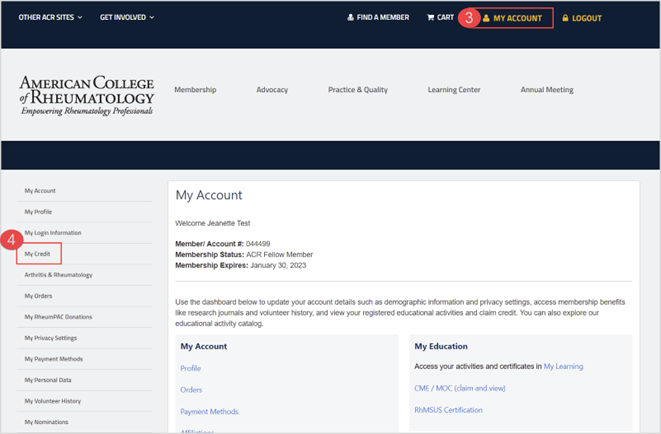
Task: Click the My Education card heading
Action: [x=441, y=346]
